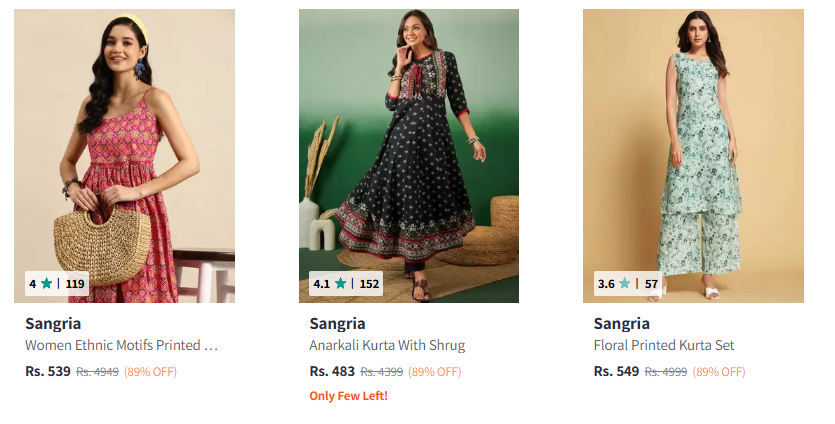Click the star icon on floral kurta rating

[625, 283]
